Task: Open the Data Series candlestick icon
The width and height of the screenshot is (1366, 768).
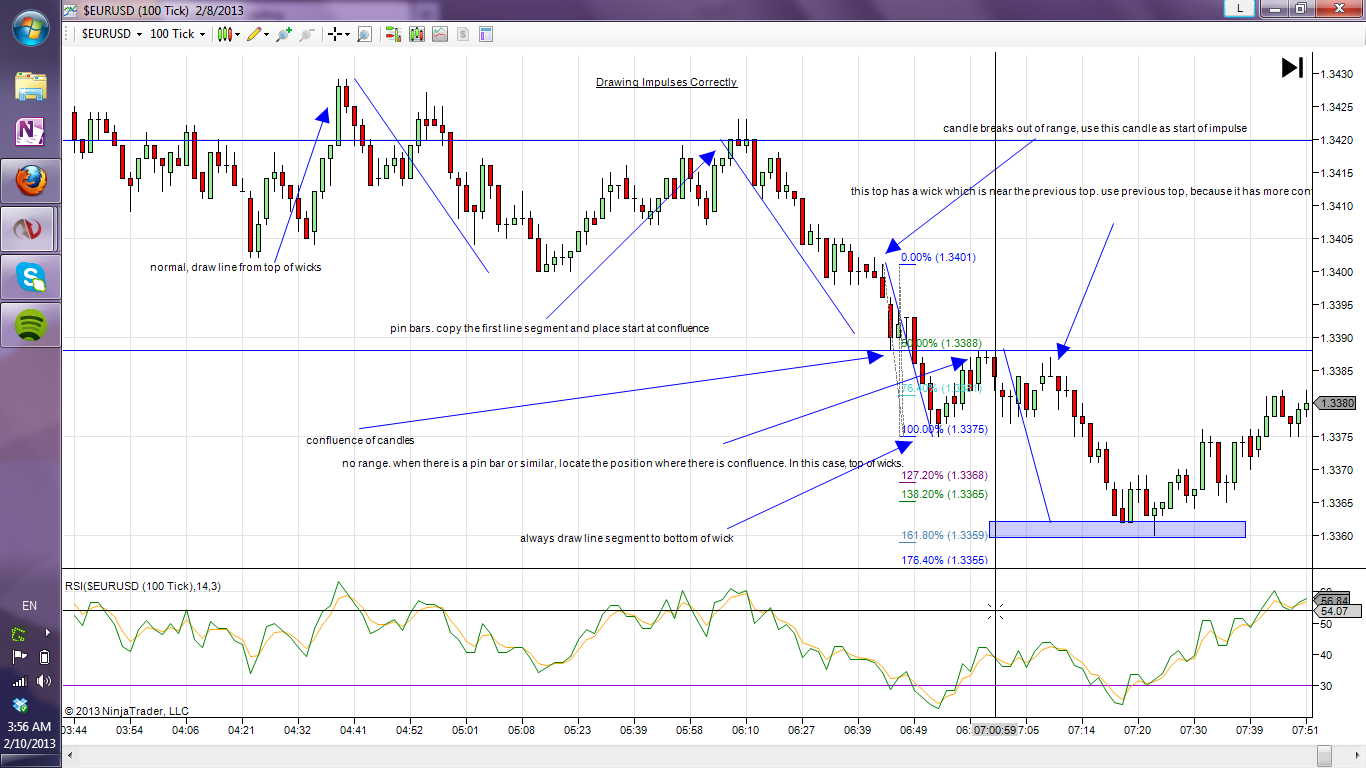Action: point(416,34)
